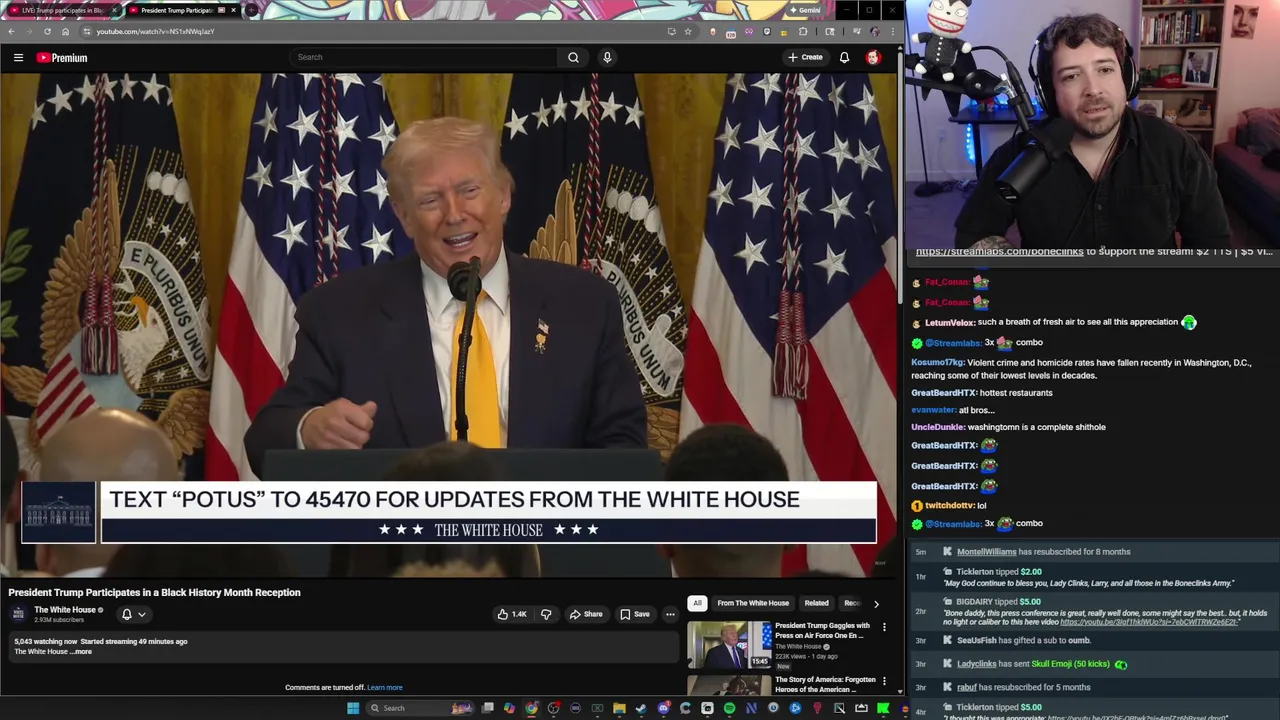Open Spotify from the taskbar
This screenshot has width=1280, height=720.
point(729,708)
